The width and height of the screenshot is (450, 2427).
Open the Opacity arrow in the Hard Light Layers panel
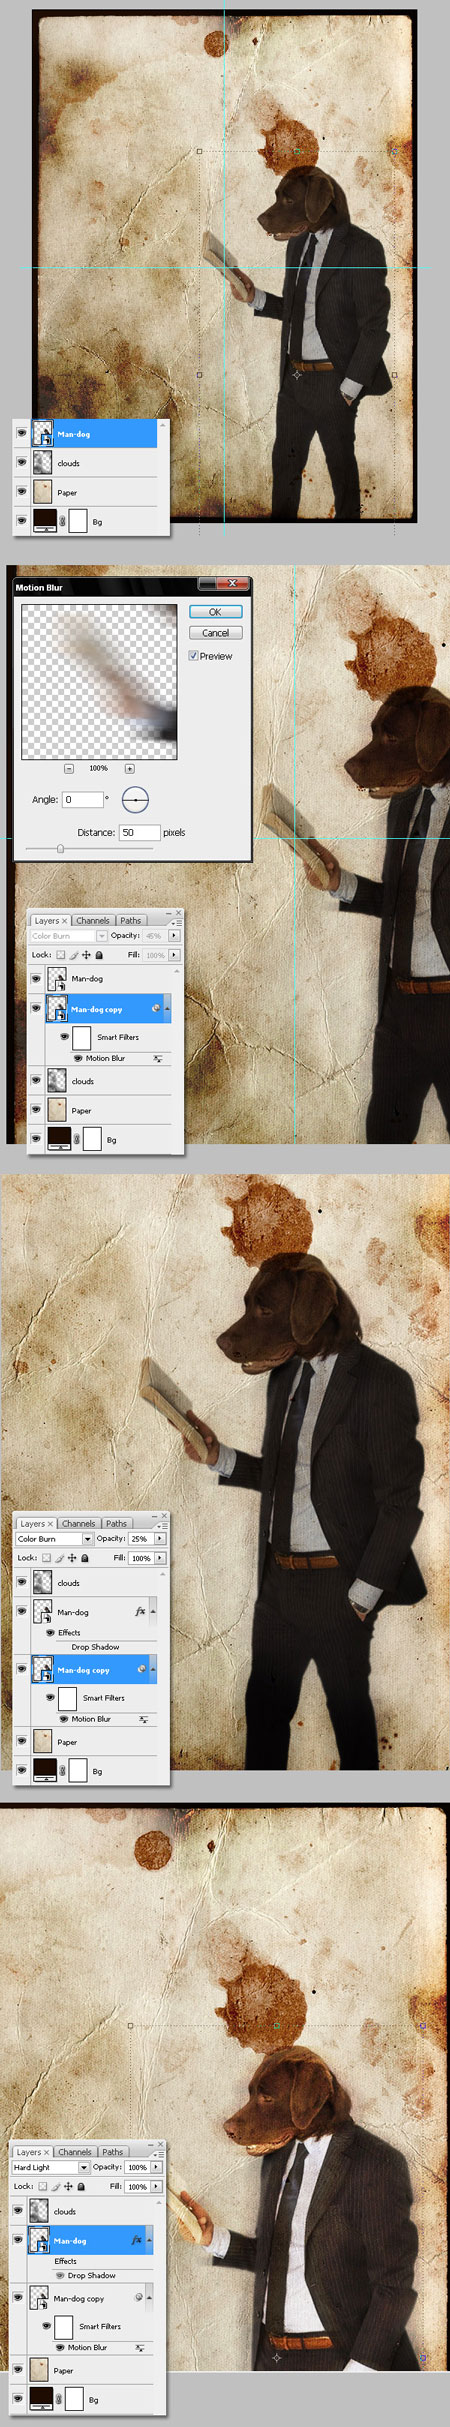coord(155,2167)
